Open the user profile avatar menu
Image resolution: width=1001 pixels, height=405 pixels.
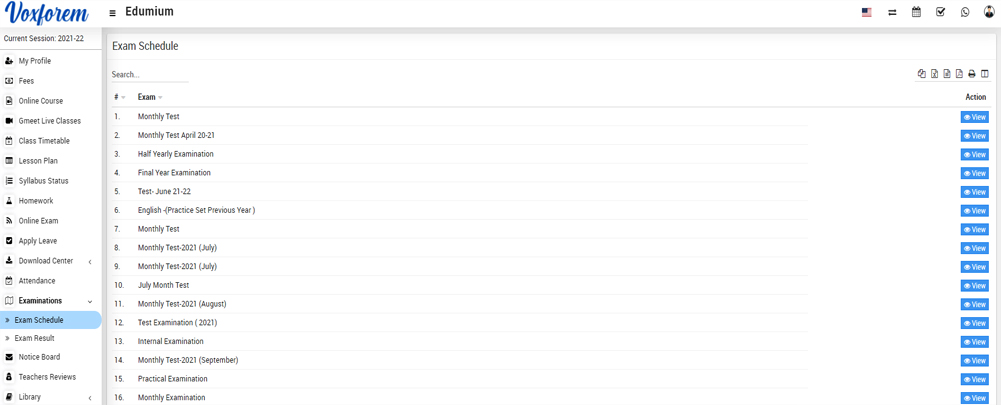point(989,12)
